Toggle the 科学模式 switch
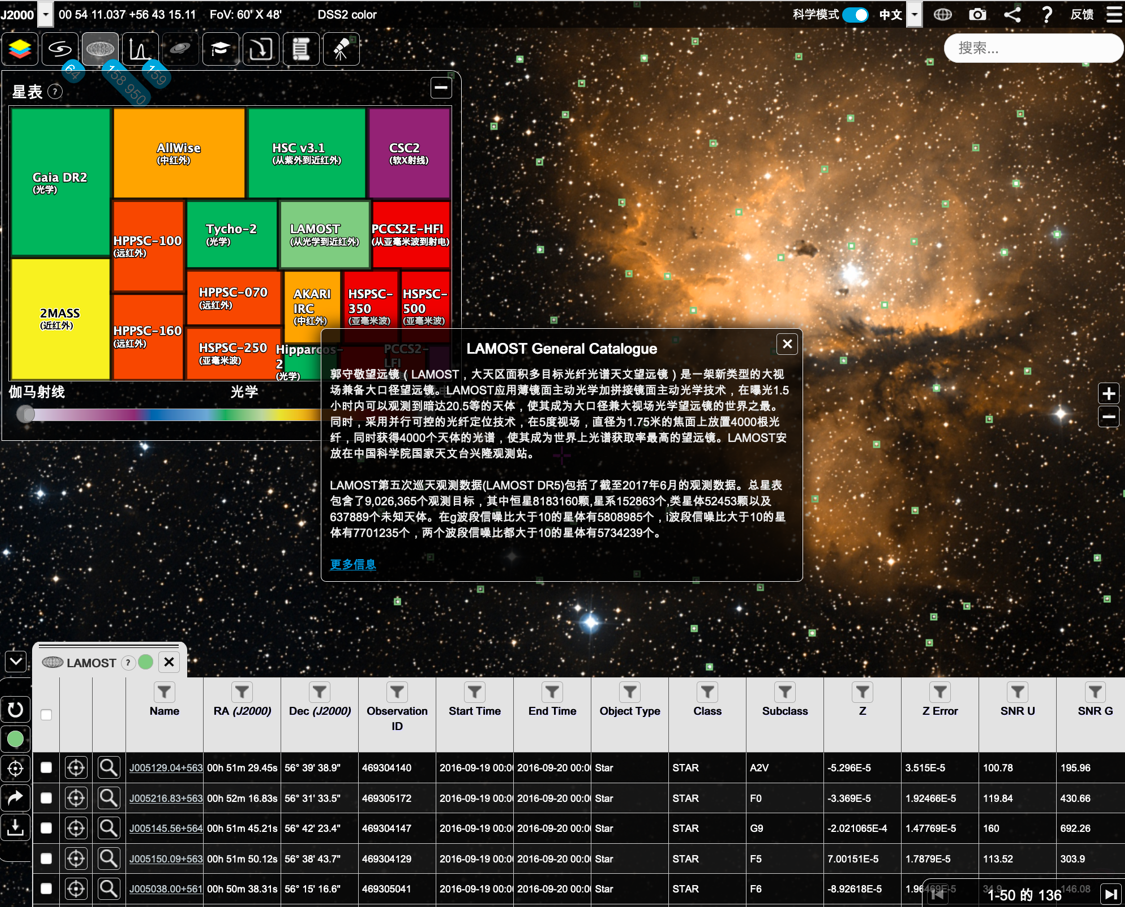This screenshot has width=1125, height=907. 855,15
